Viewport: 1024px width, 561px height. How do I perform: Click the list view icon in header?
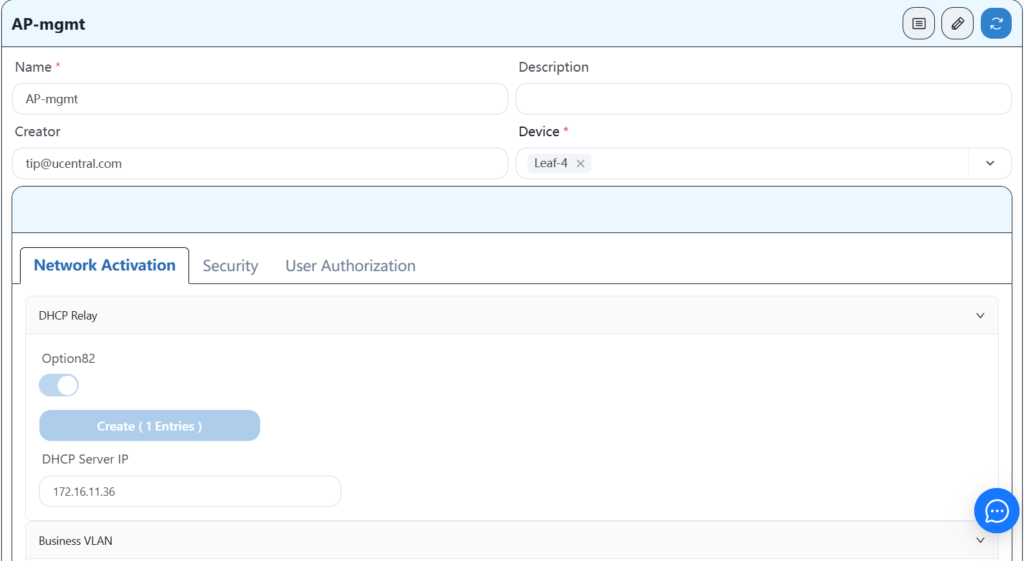pyautogui.click(x=918, y=23)
